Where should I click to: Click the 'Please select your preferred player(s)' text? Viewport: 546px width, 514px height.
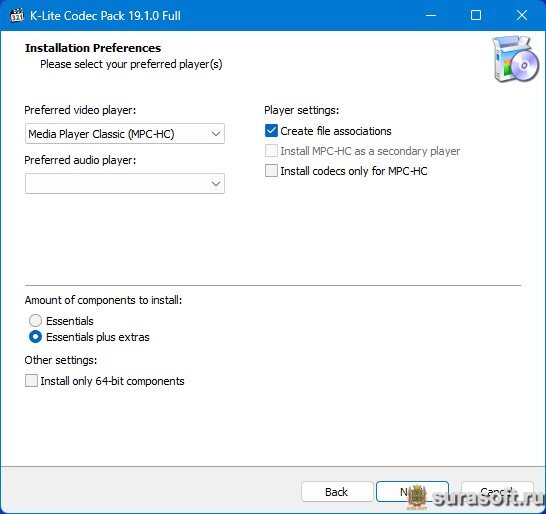coord(131,64)
